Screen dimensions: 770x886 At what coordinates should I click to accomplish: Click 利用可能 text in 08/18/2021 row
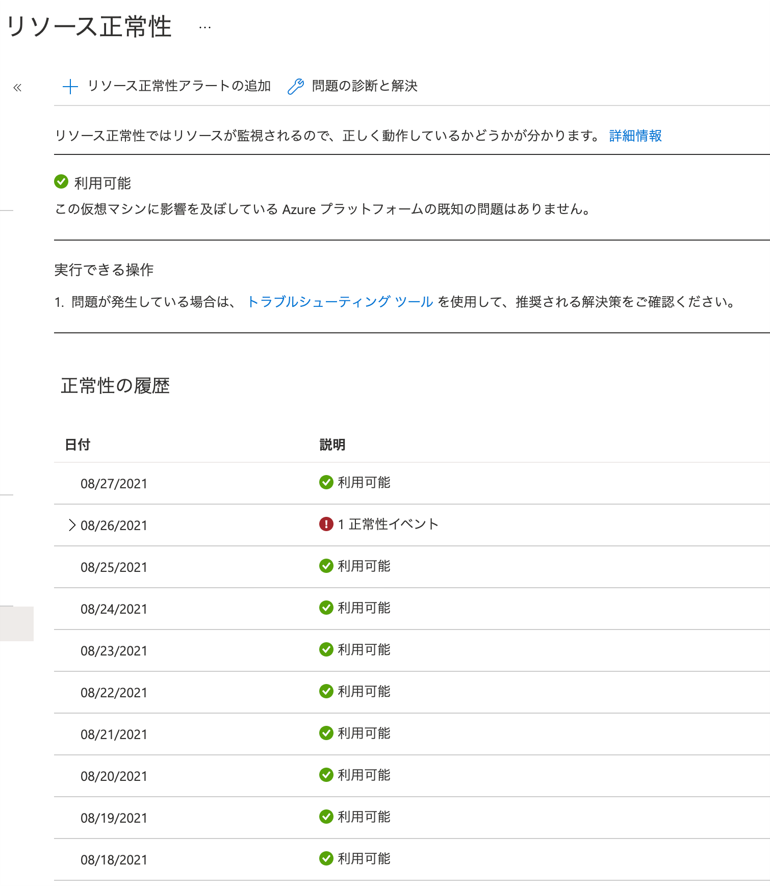point(364,859)
